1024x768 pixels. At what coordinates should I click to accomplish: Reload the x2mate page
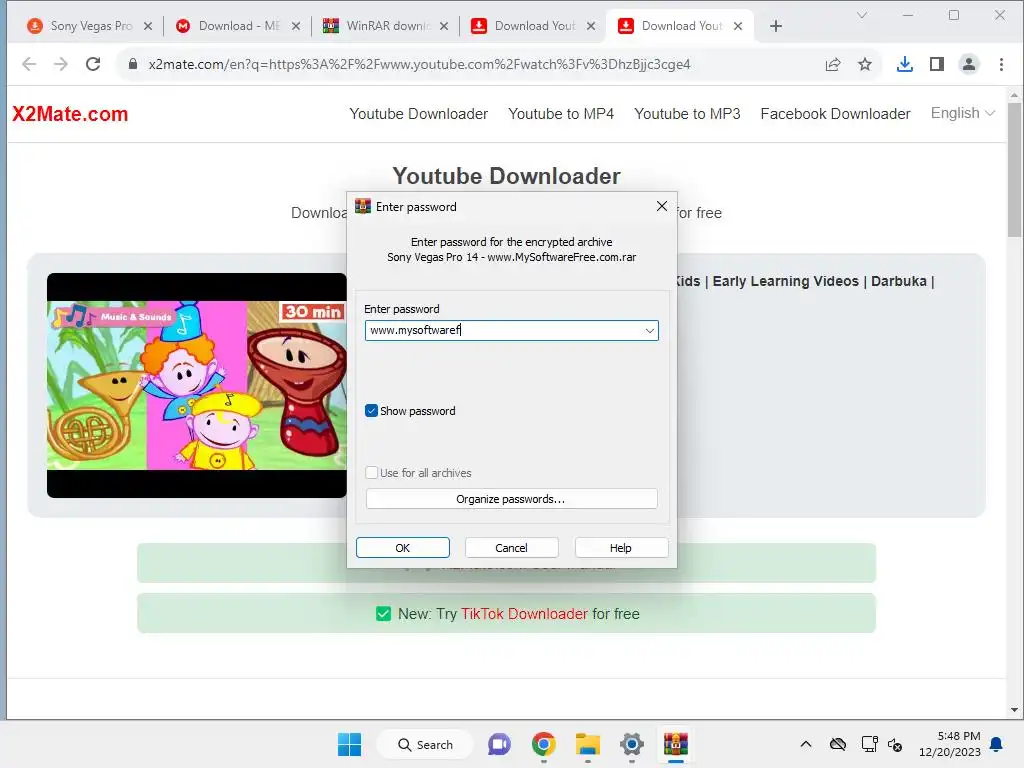pos(93,64)
